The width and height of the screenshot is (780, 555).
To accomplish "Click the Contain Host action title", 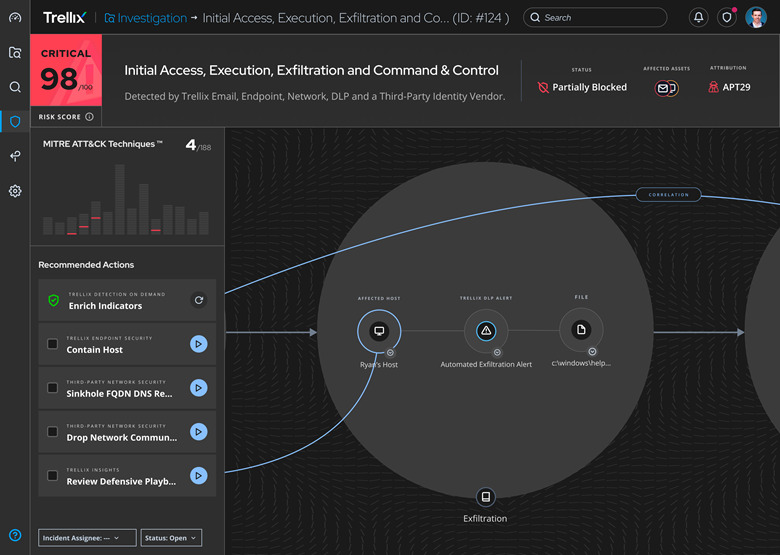I will [95, 350].
